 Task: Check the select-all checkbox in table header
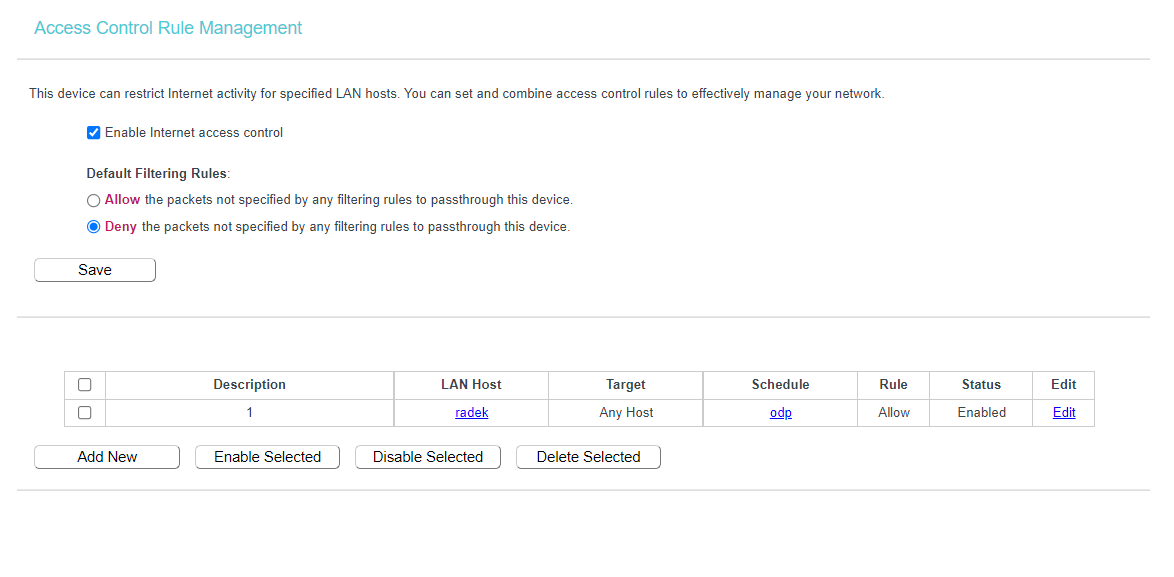(85, 385)
